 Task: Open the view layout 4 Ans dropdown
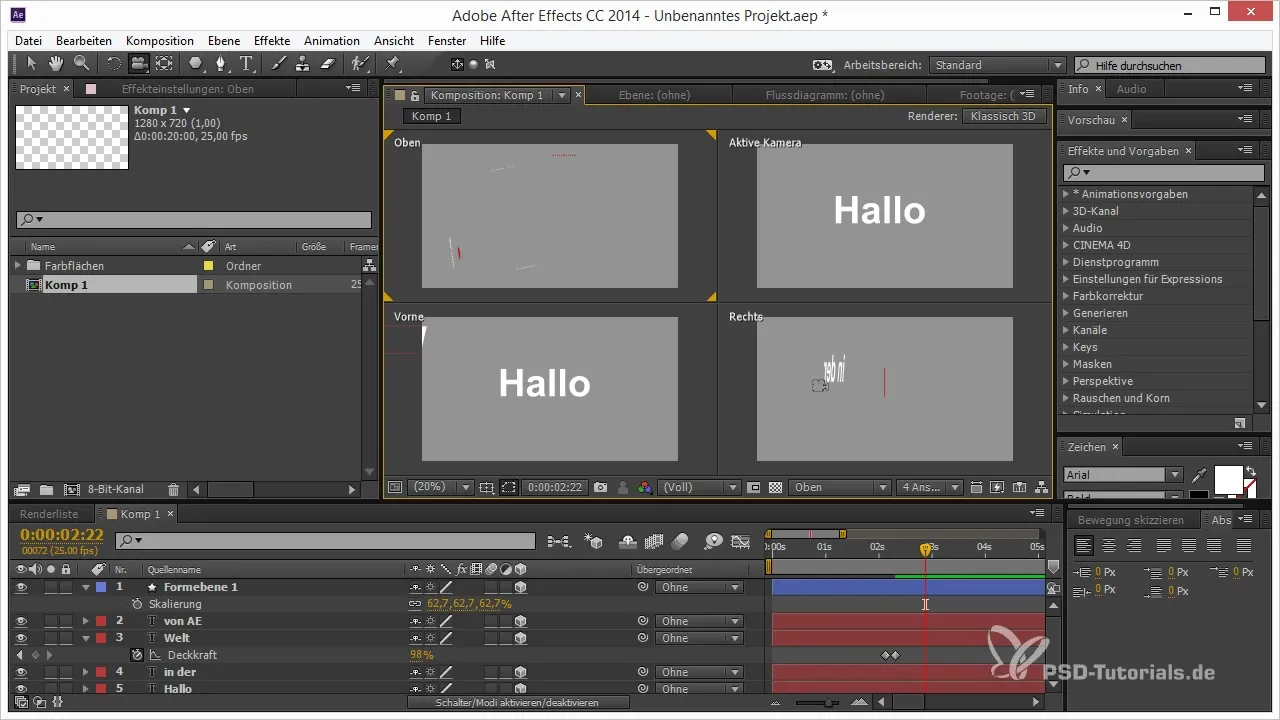929,487
